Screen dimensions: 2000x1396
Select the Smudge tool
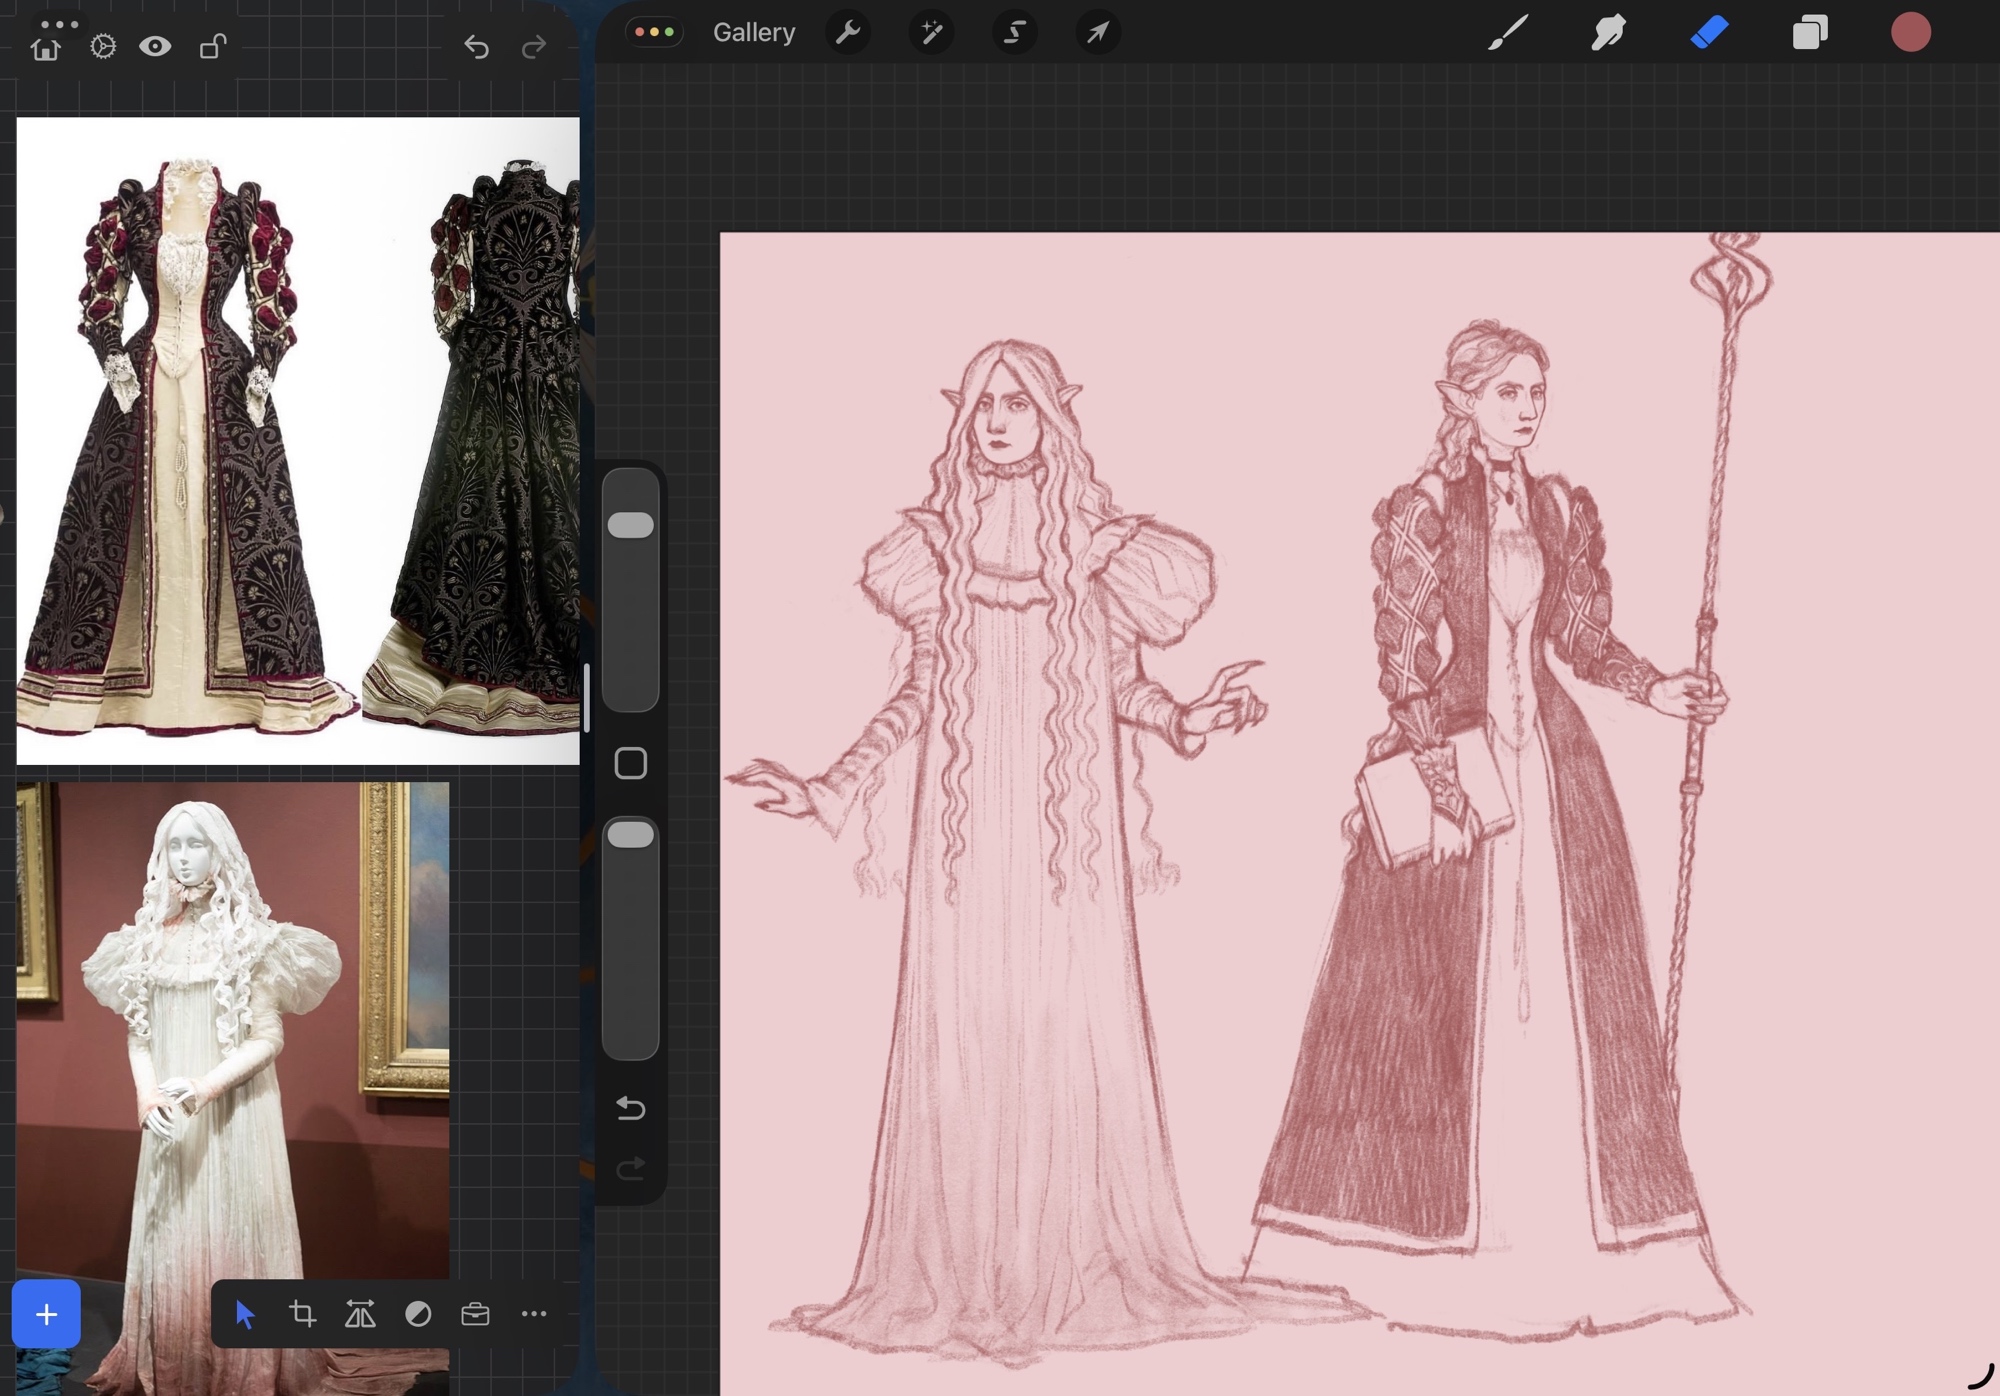pyautogui.click(x=1608, y=33)
